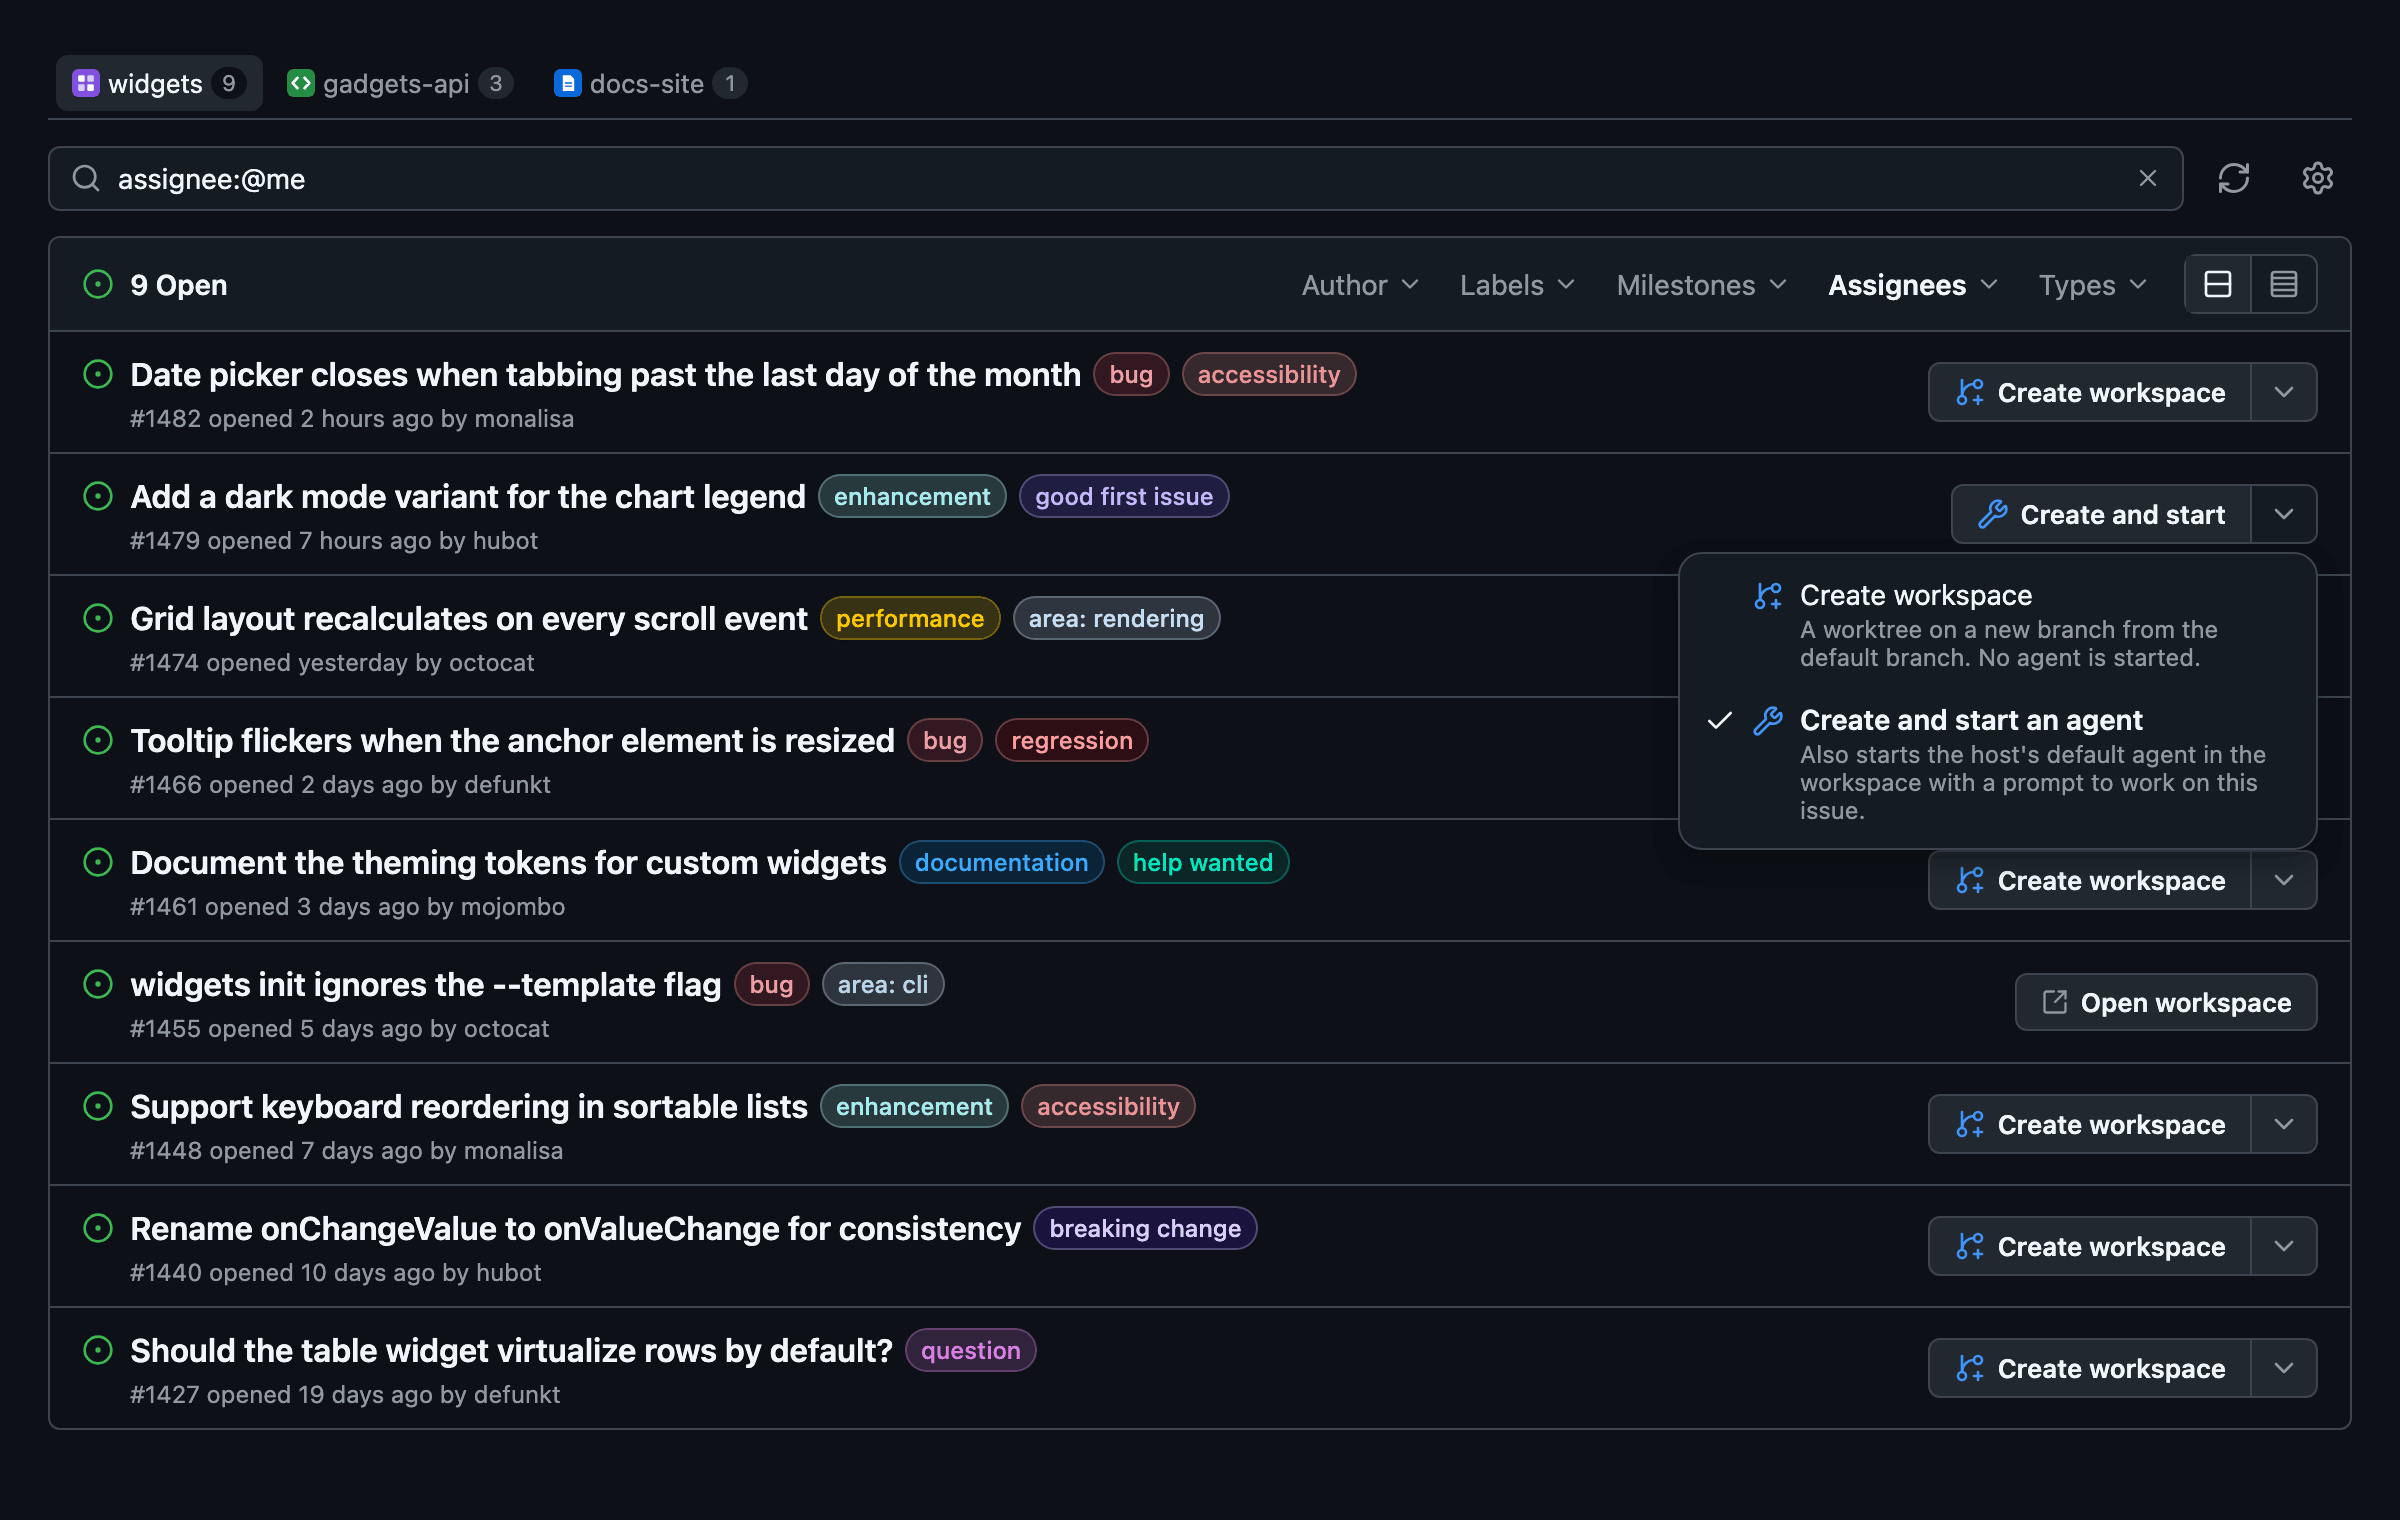2400x1520 pixels.
Task: Focus the assignee:@me search field
Action: click(x=1115, y=179)
